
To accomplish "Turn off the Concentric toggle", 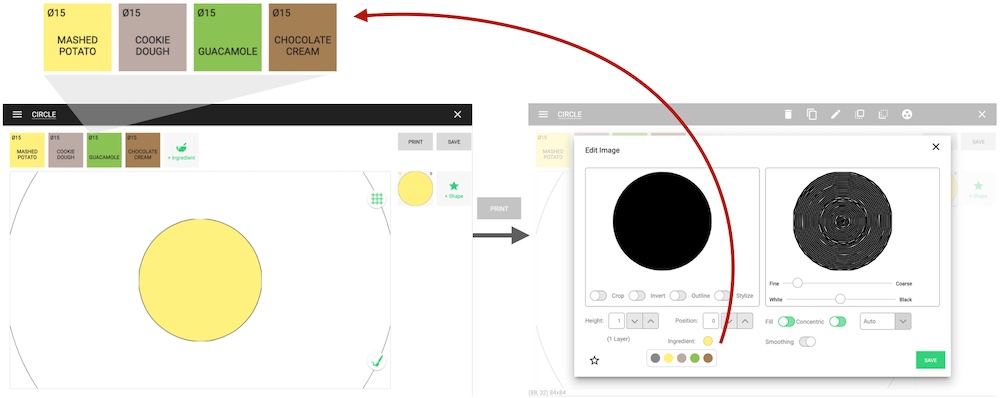I will pos(837,321).
